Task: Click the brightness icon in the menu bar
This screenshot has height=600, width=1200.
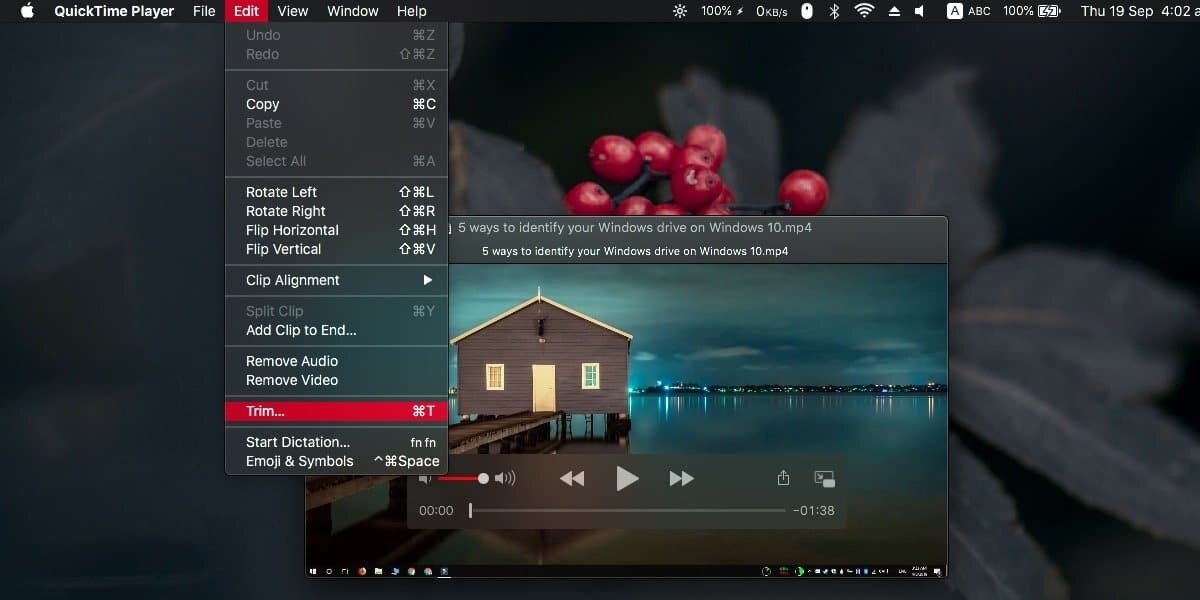Action: coord(679,11)
